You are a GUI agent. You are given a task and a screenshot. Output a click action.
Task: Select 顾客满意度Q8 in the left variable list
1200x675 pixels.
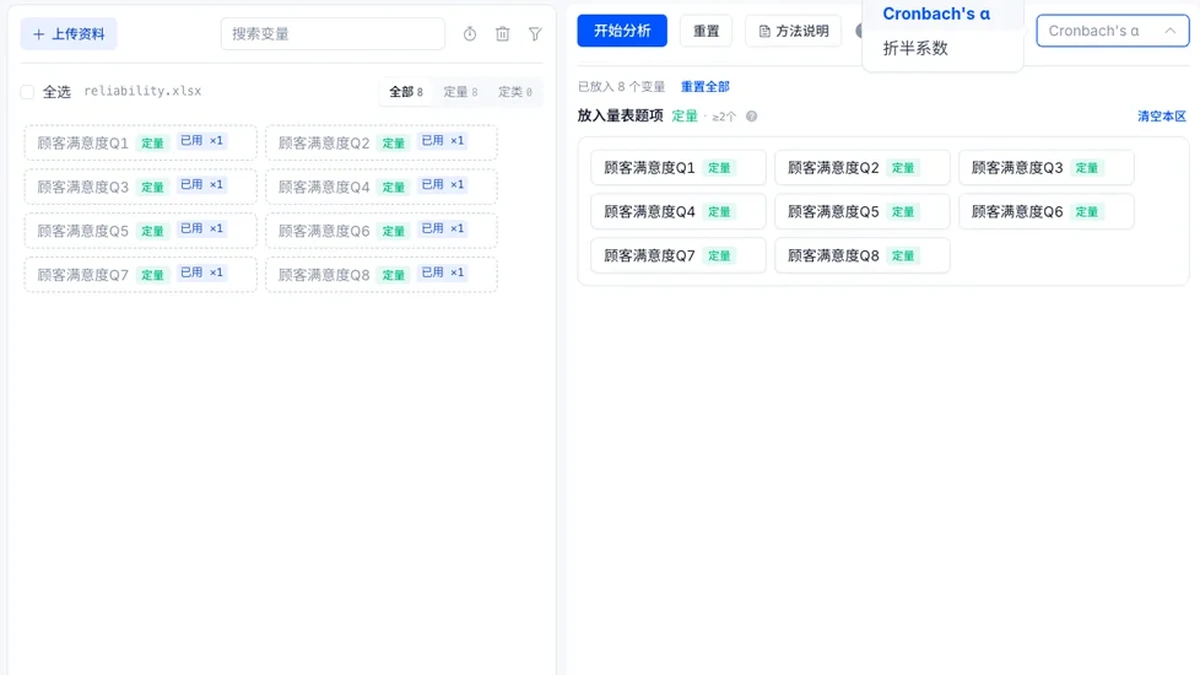pyautogui.click(x=381, y=274)
